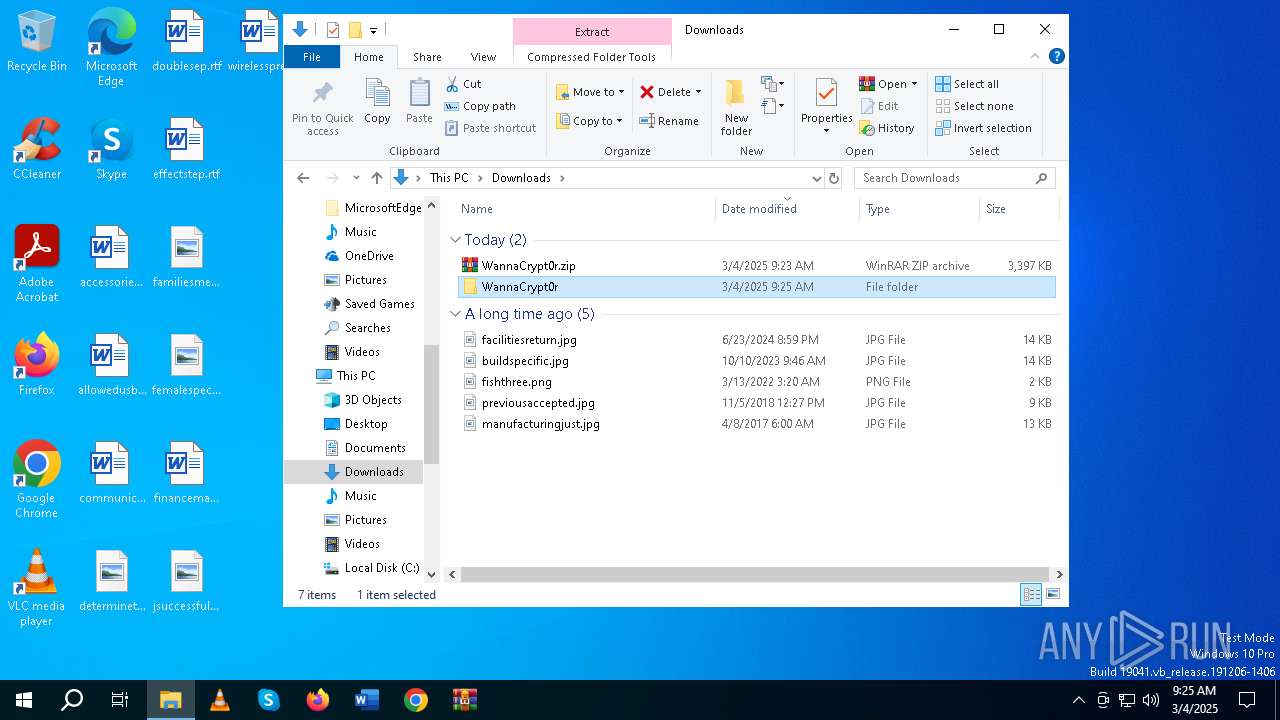Viewport: 1280px width, 720px height.
Task: Switch to the Share tab
Action: (427, 57)
